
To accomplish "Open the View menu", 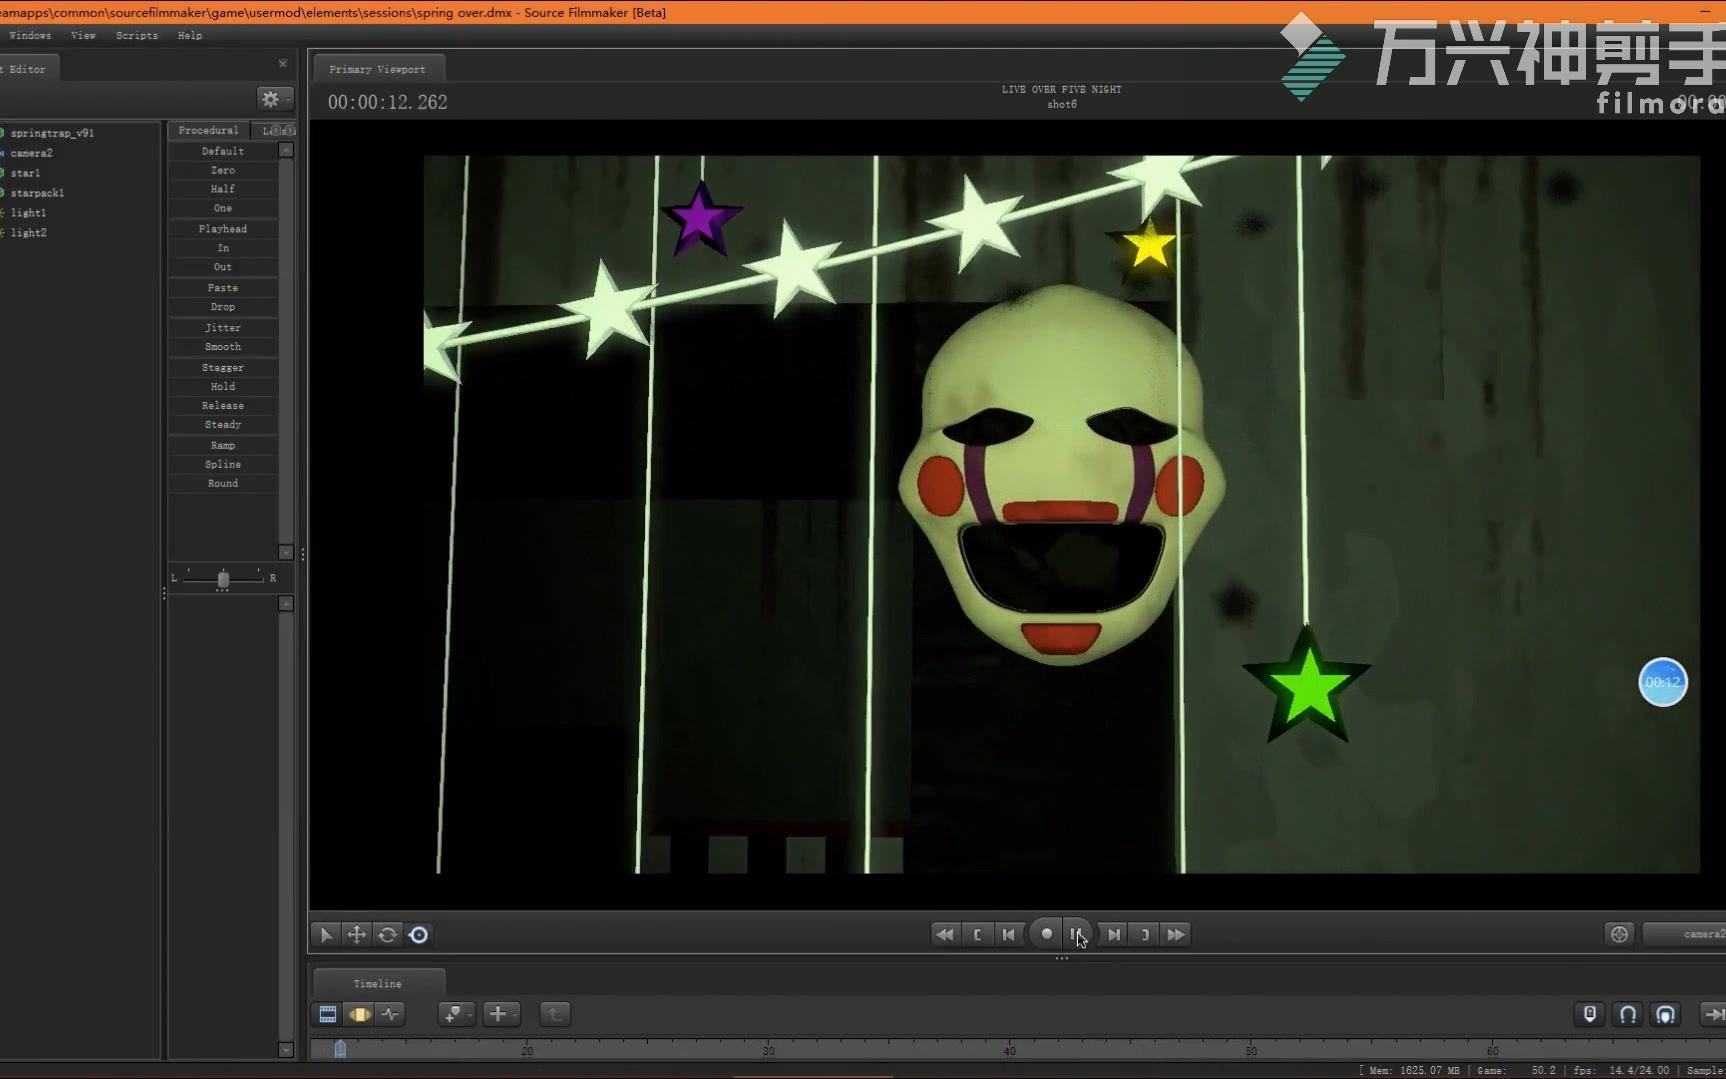I will pos(83,35).
